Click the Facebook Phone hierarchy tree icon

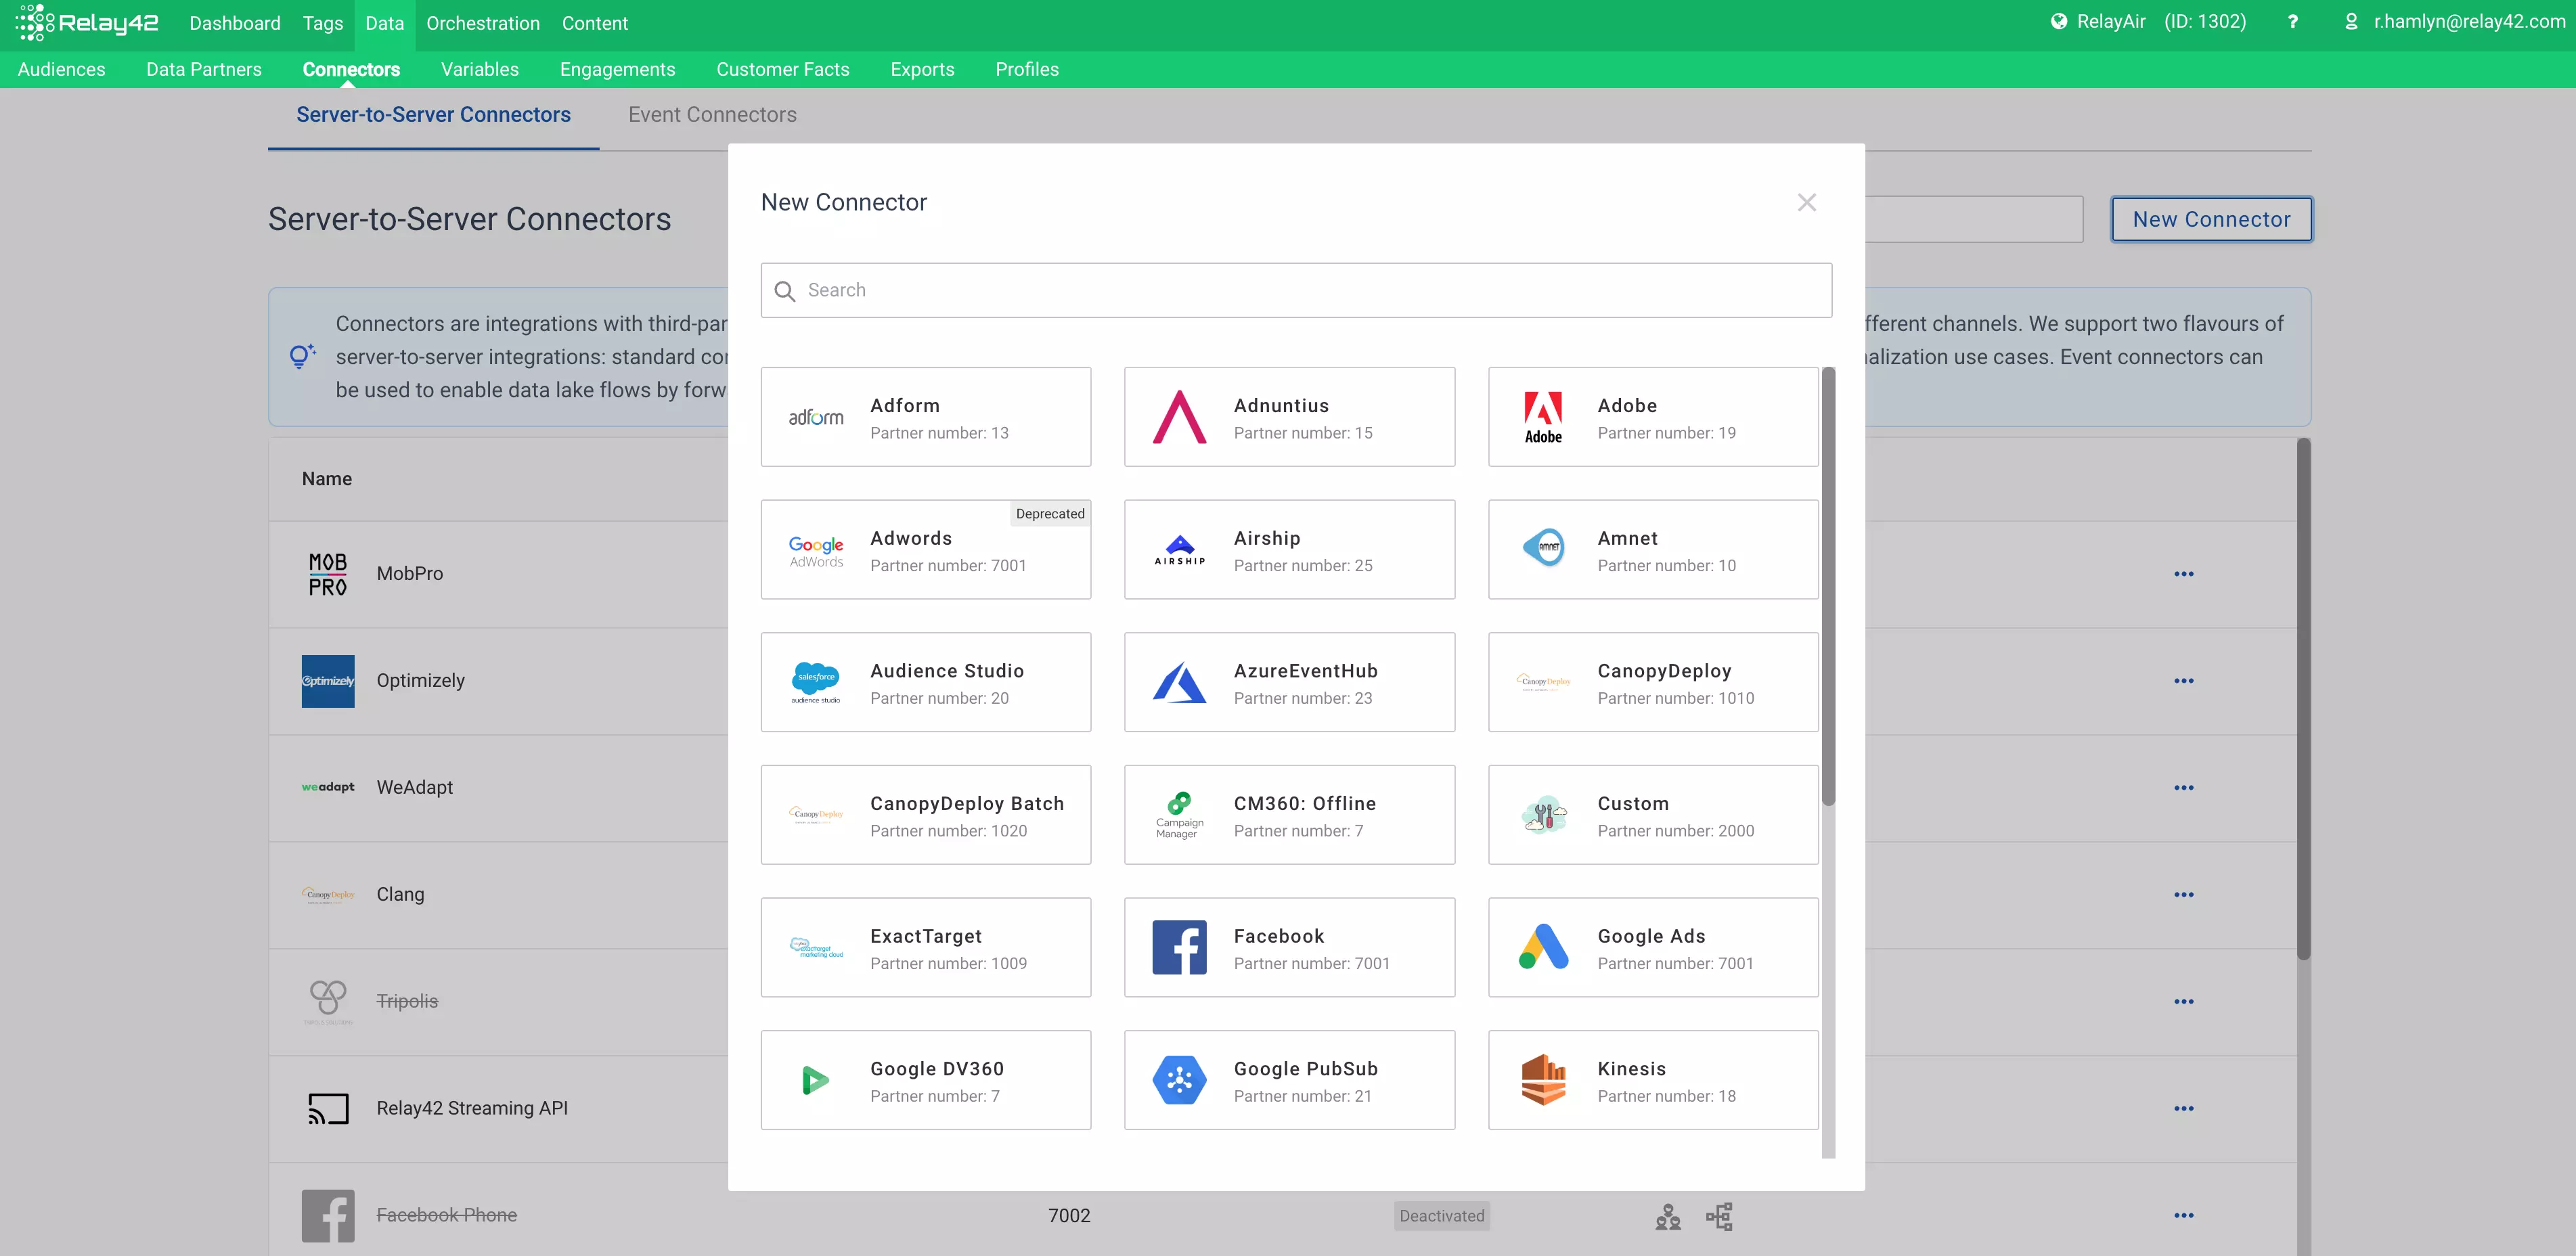(1719, 1217)
